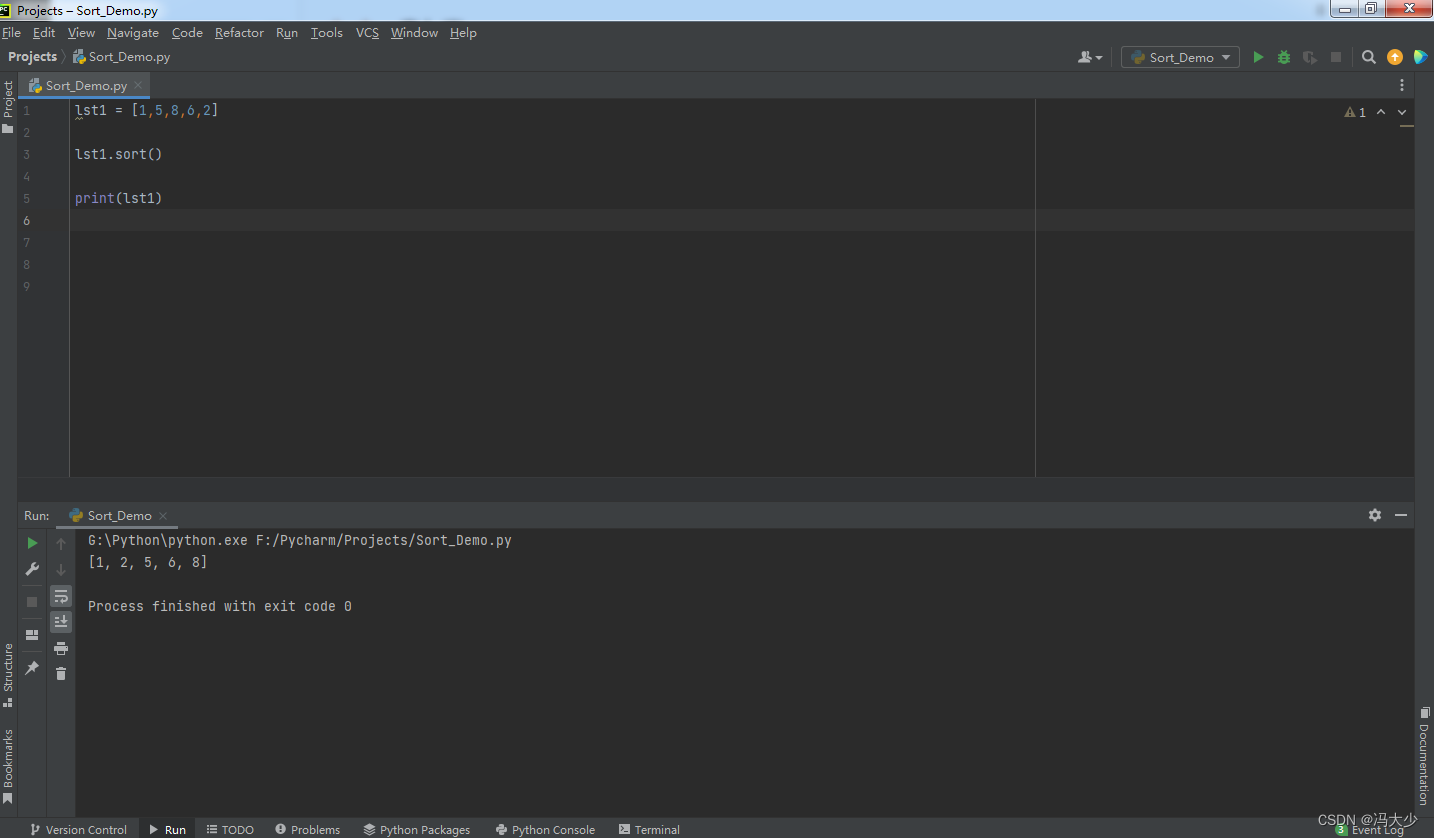Click the Run panel stop square
1434x838 pixels.
(x=32, y=601)
